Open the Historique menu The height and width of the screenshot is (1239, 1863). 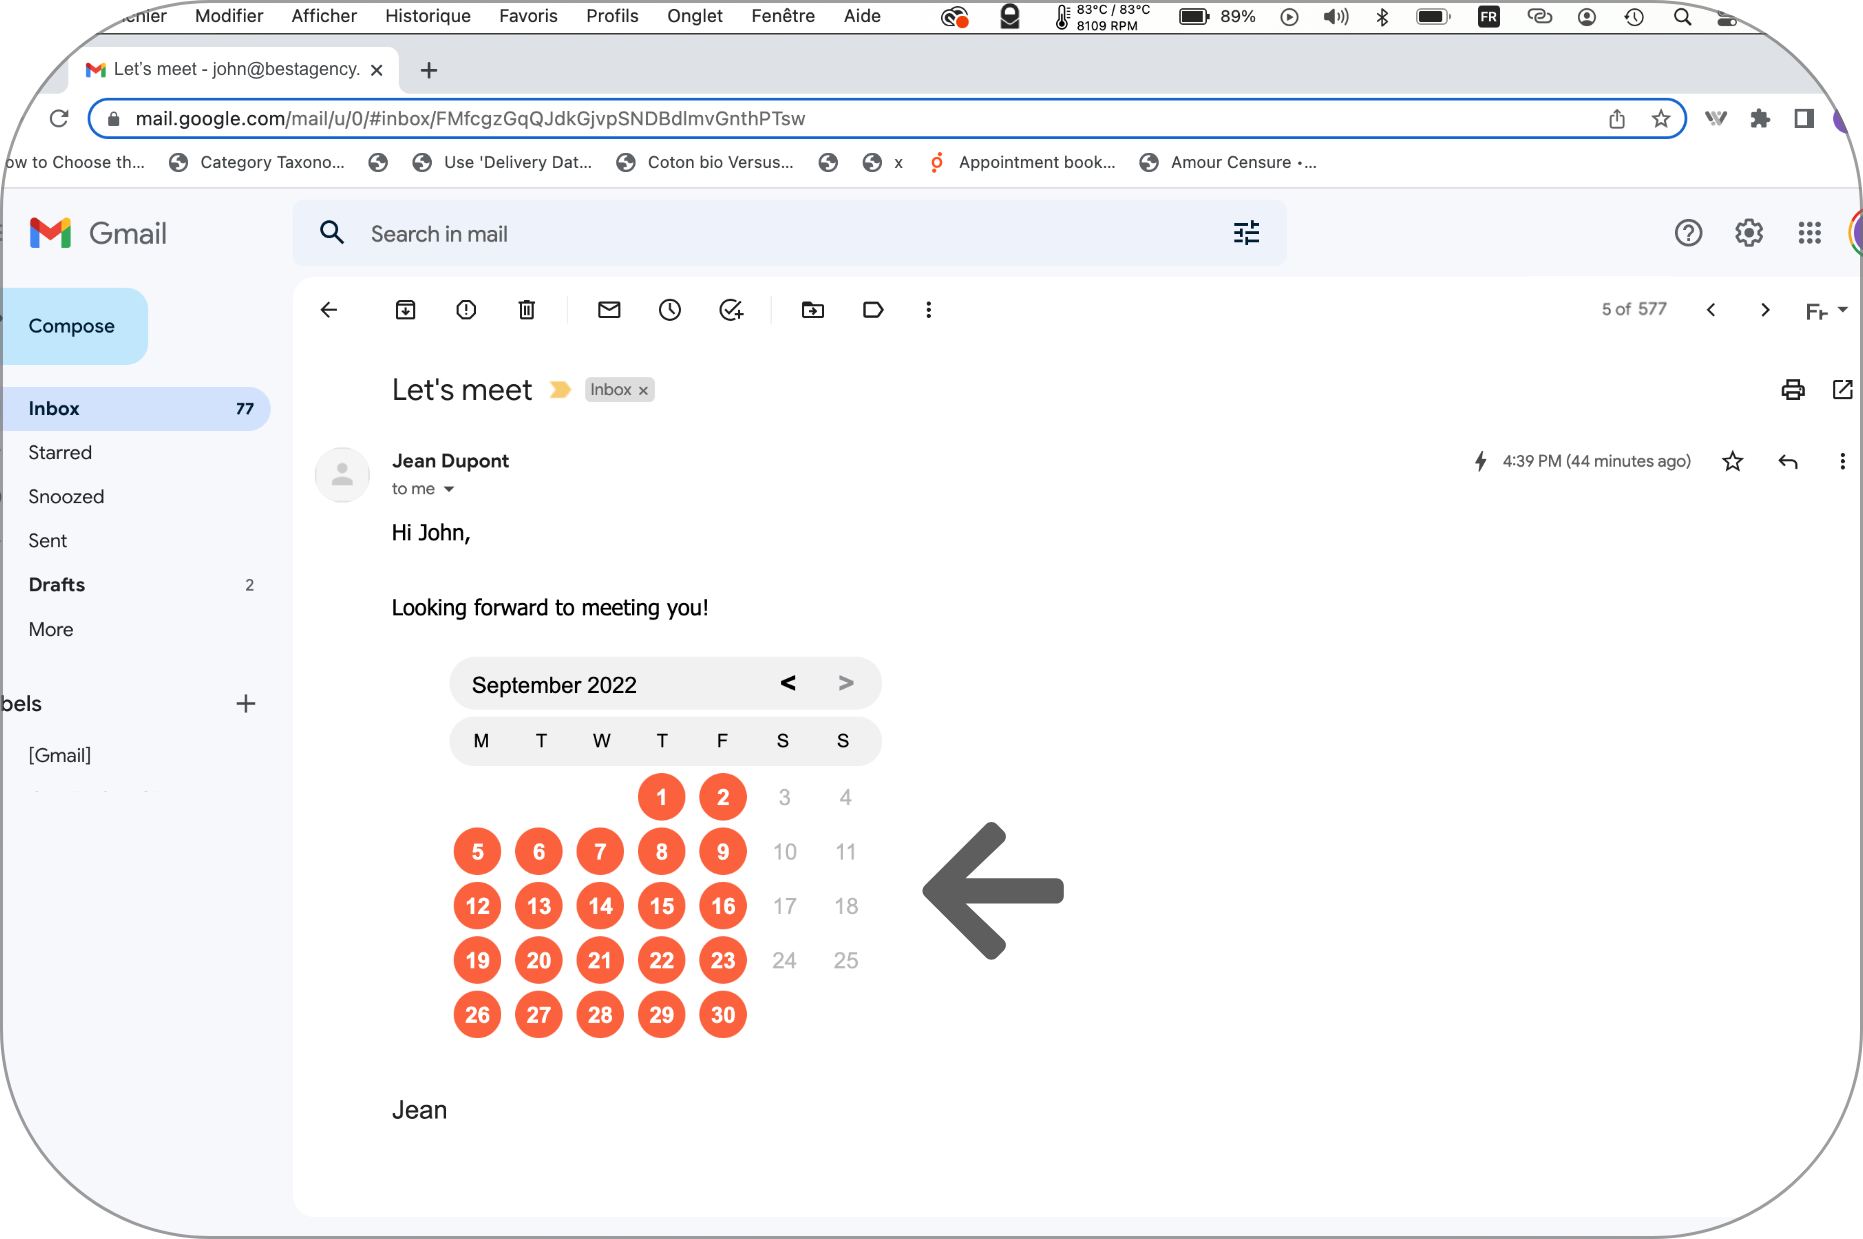428,16
